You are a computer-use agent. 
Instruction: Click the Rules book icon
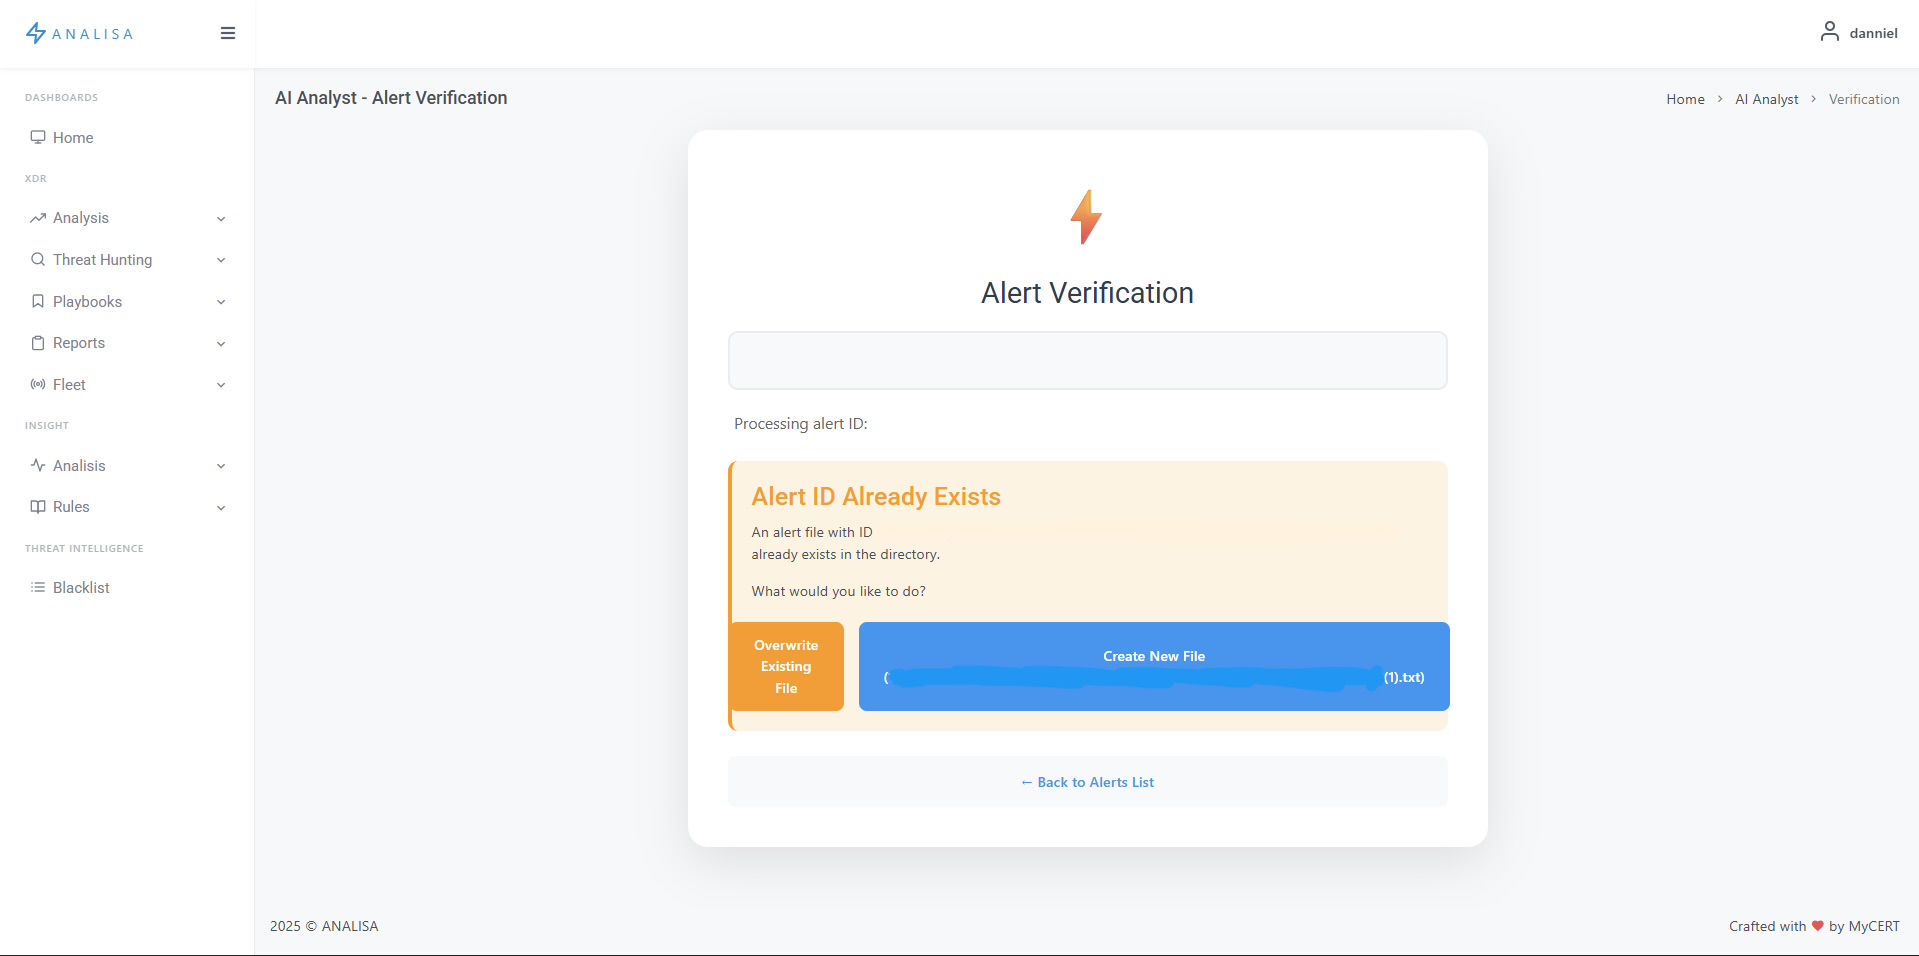(38, 507)
